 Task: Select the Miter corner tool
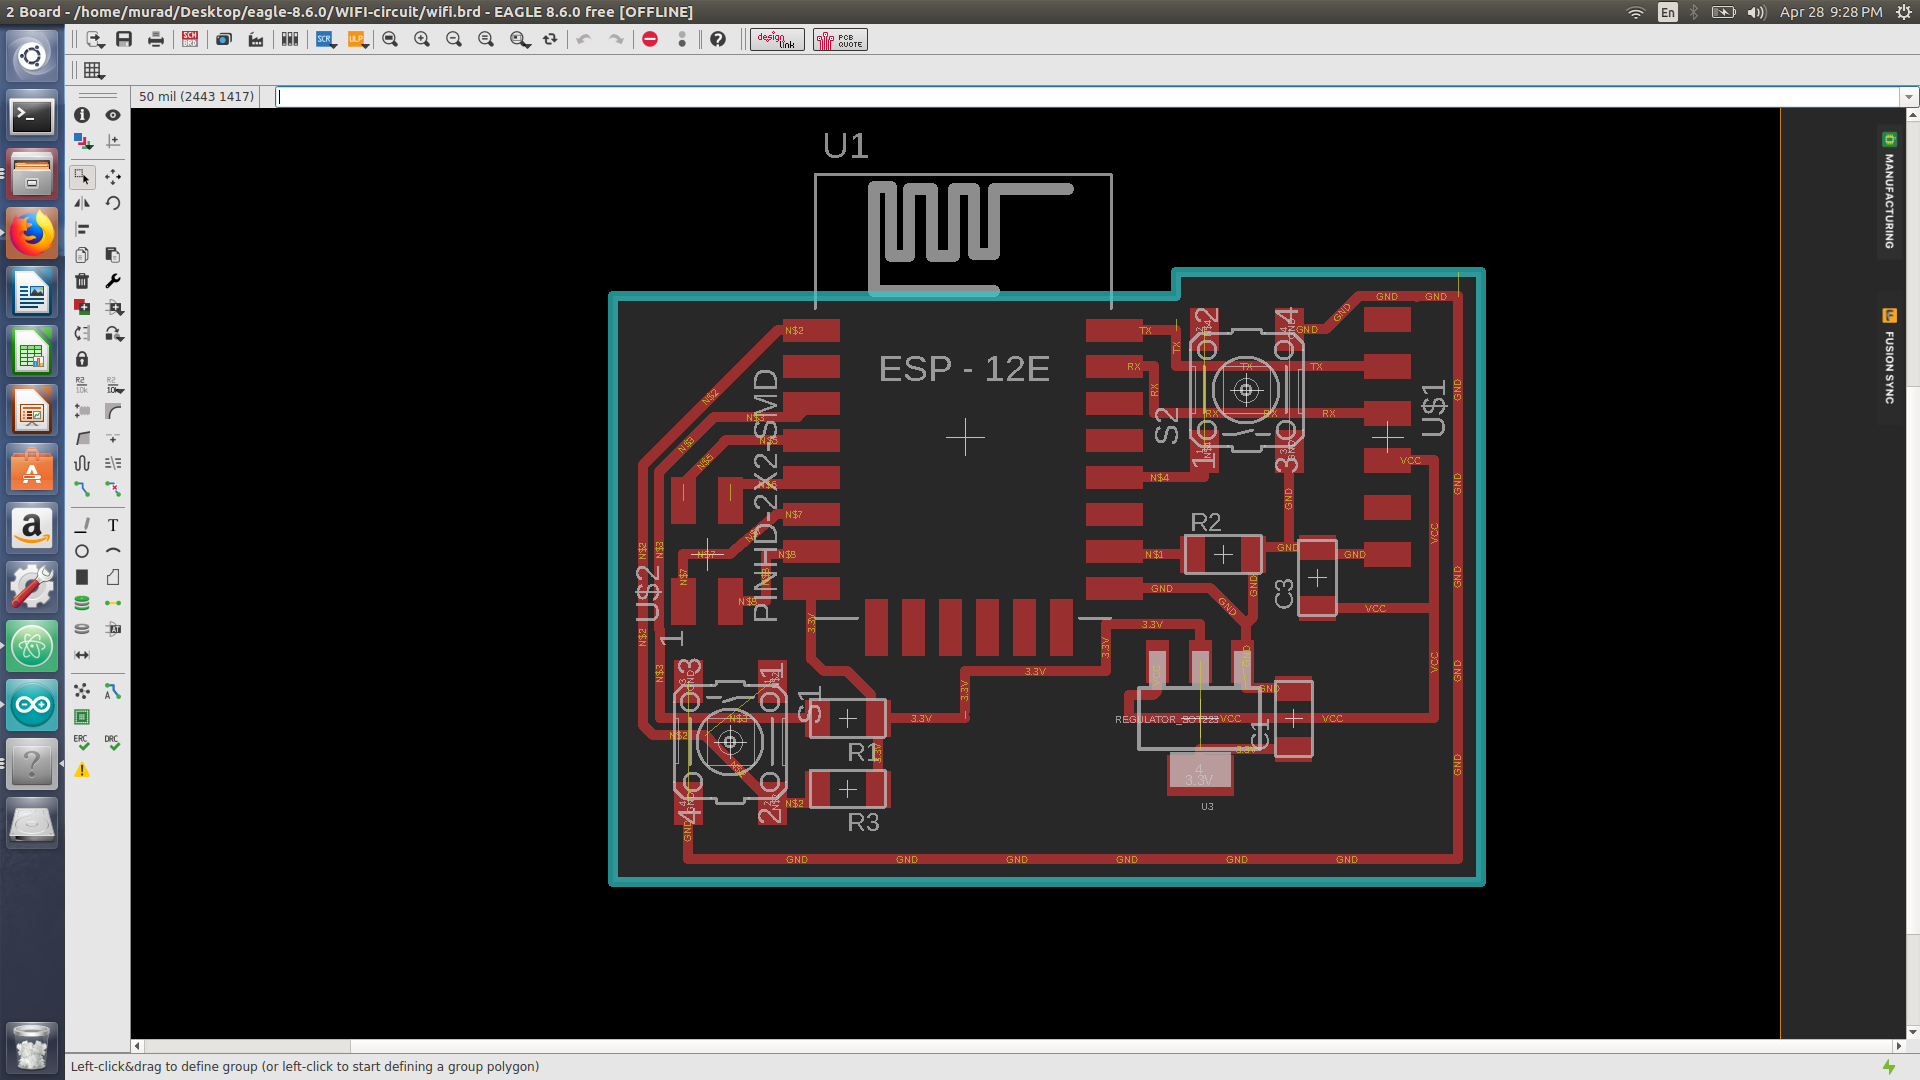point(113,411)
